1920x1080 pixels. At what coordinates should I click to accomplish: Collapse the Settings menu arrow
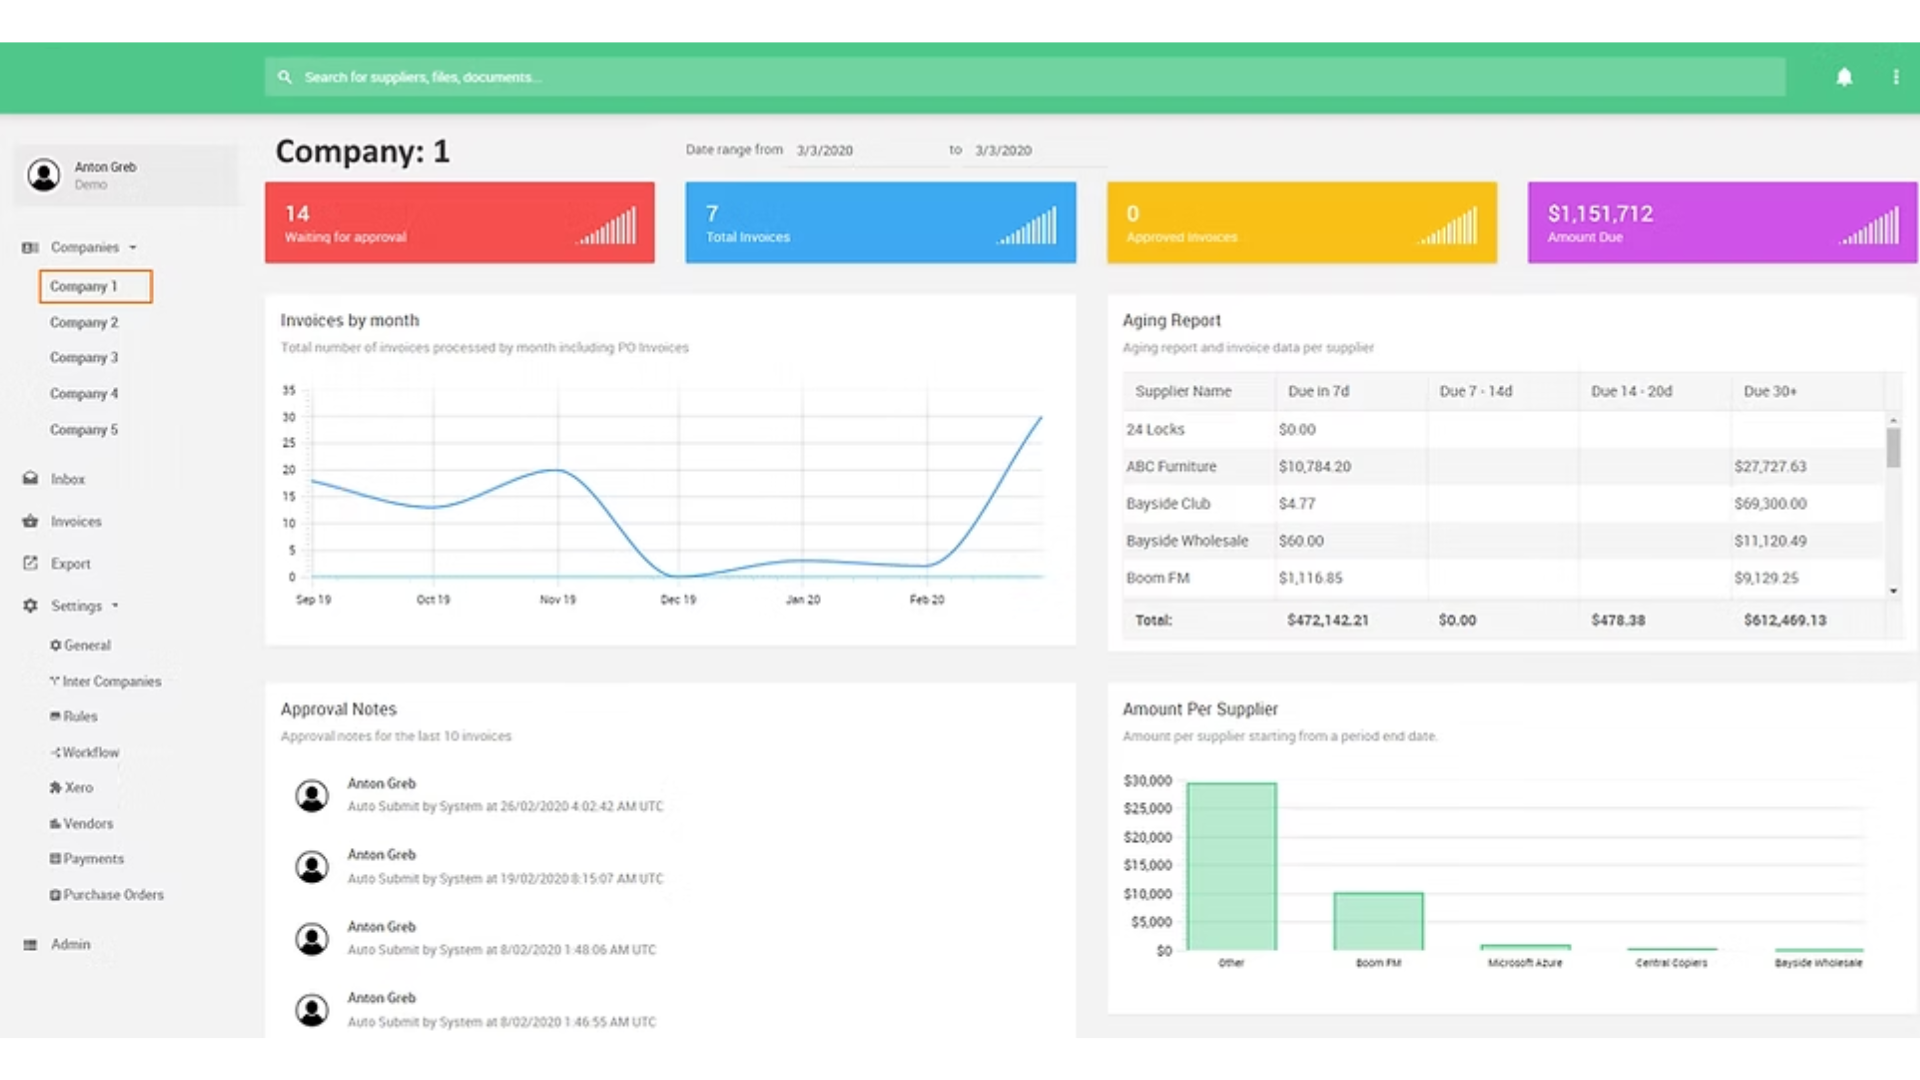tap(115, 606)
